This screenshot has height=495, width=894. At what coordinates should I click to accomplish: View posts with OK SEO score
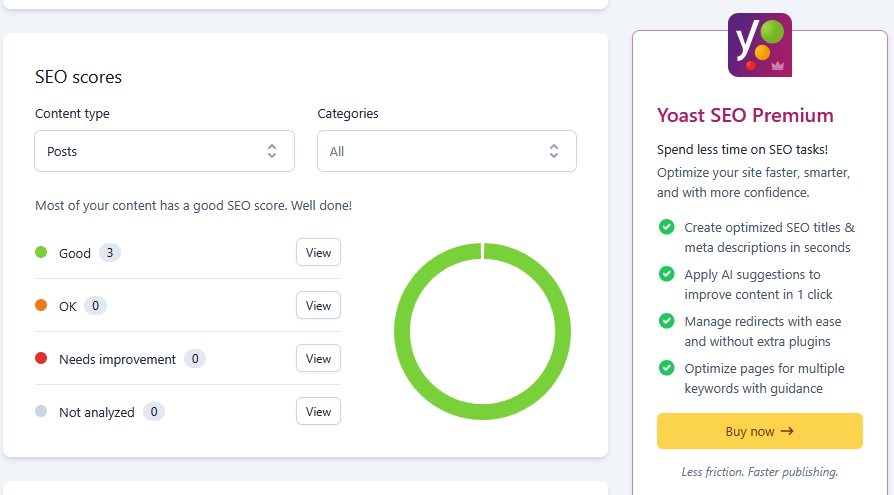click(318, 305)
